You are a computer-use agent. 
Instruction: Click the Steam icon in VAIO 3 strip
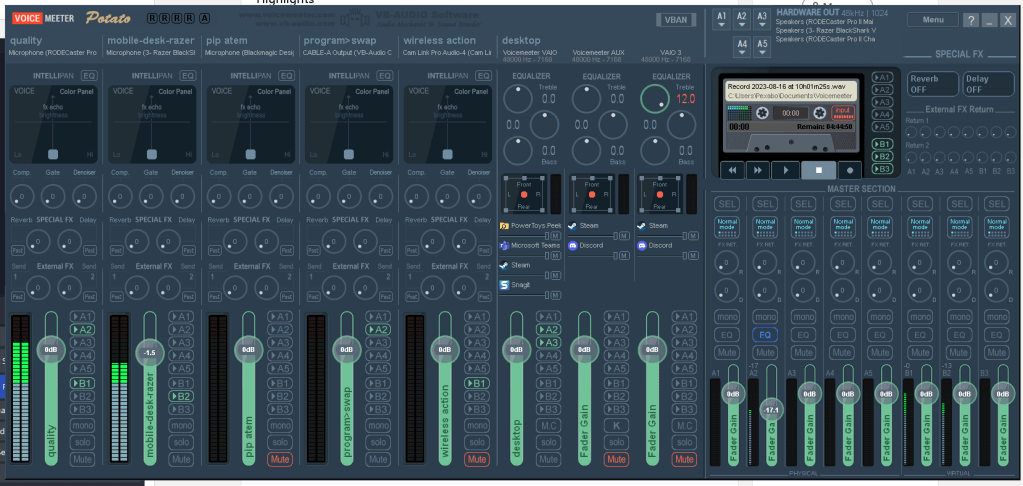642,226
